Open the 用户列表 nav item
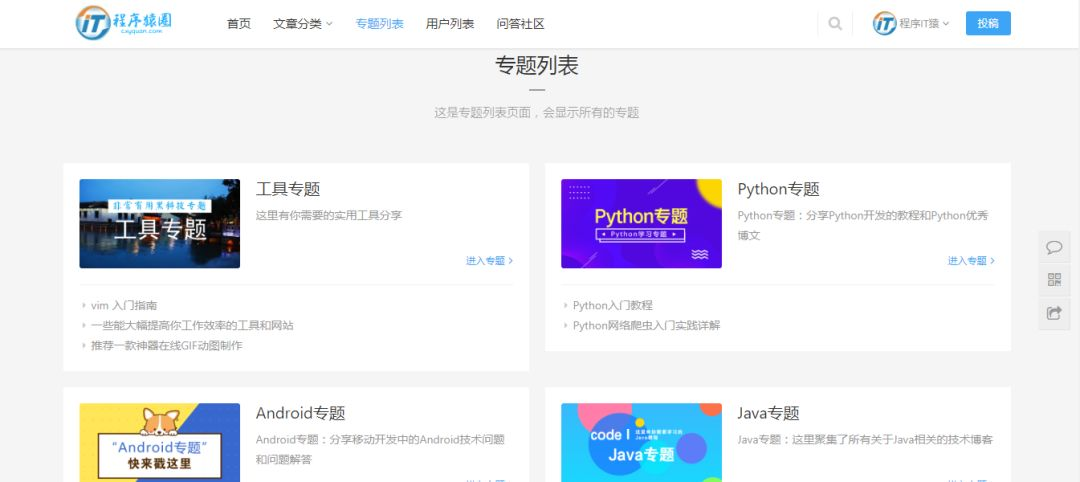The width and height of the screenshot is (1080, 482). click(x=450, y=23)
